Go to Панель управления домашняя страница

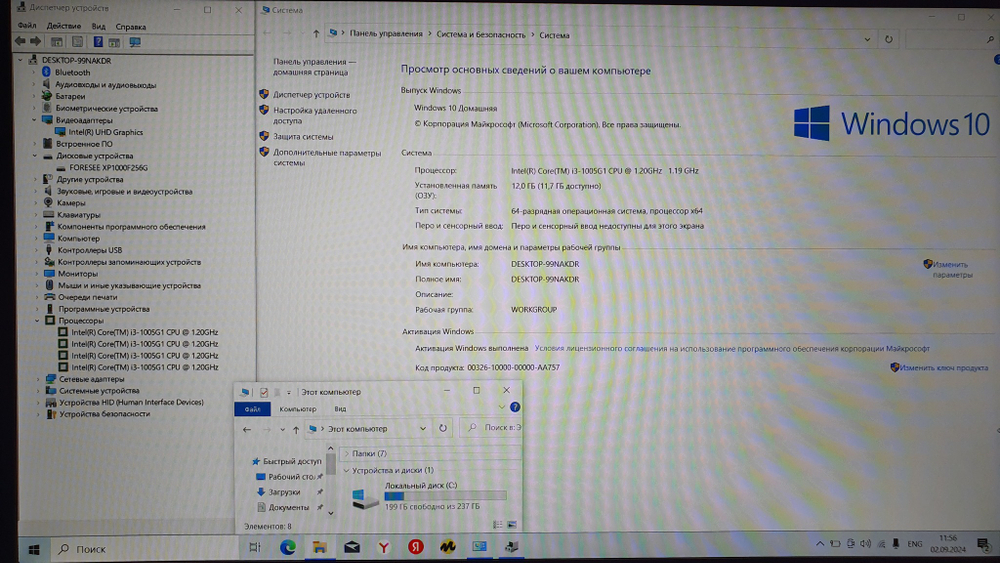pos(314,67)
